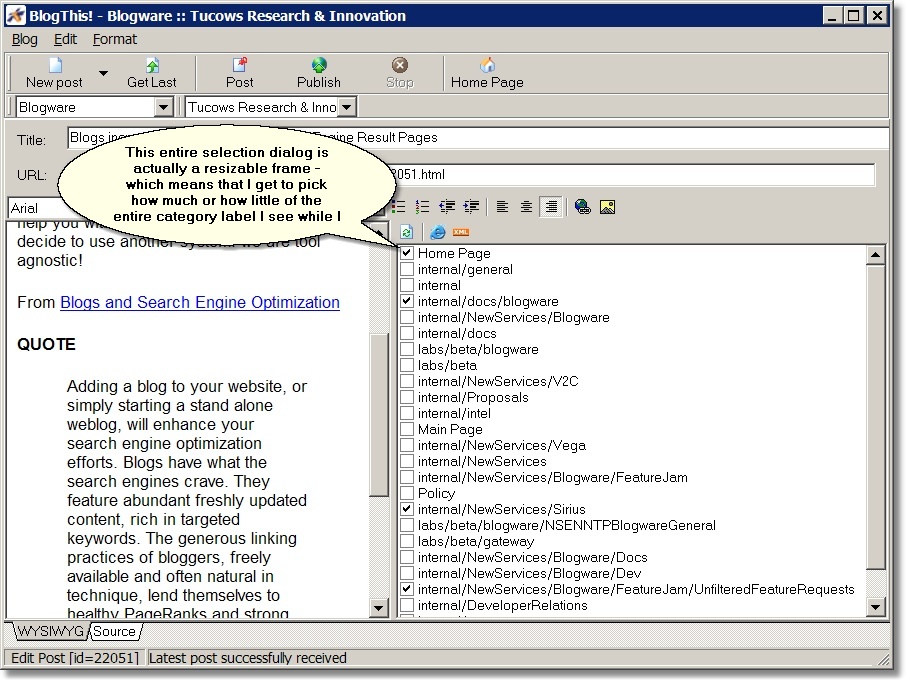This screenshot has height=682, width=906.
Task: Click the Post toolbar icon
Action: pyautogui.click(x=240, y=65)
